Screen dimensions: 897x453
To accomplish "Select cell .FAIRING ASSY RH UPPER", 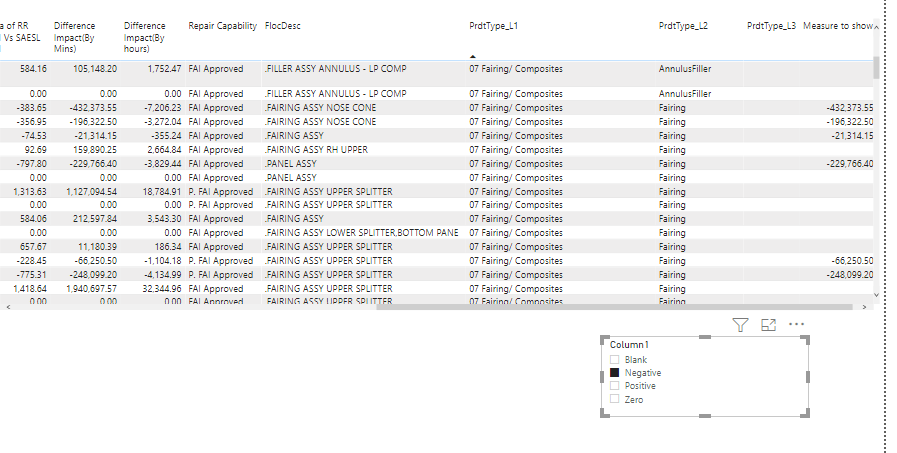I will click(316, 150).
